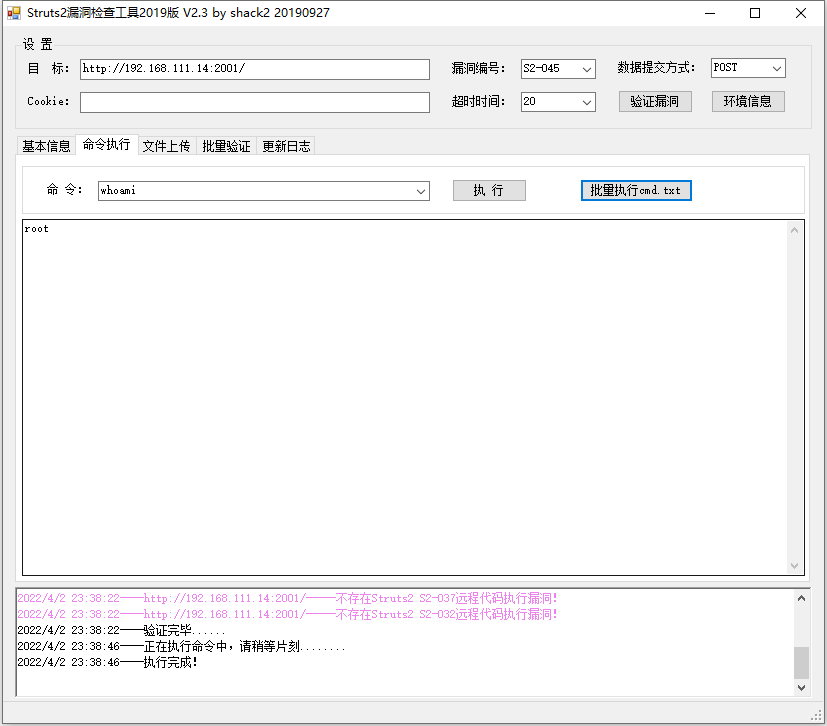Open the 文件上传 tab
Screen dimensions: 827x726
pos(167,146)
